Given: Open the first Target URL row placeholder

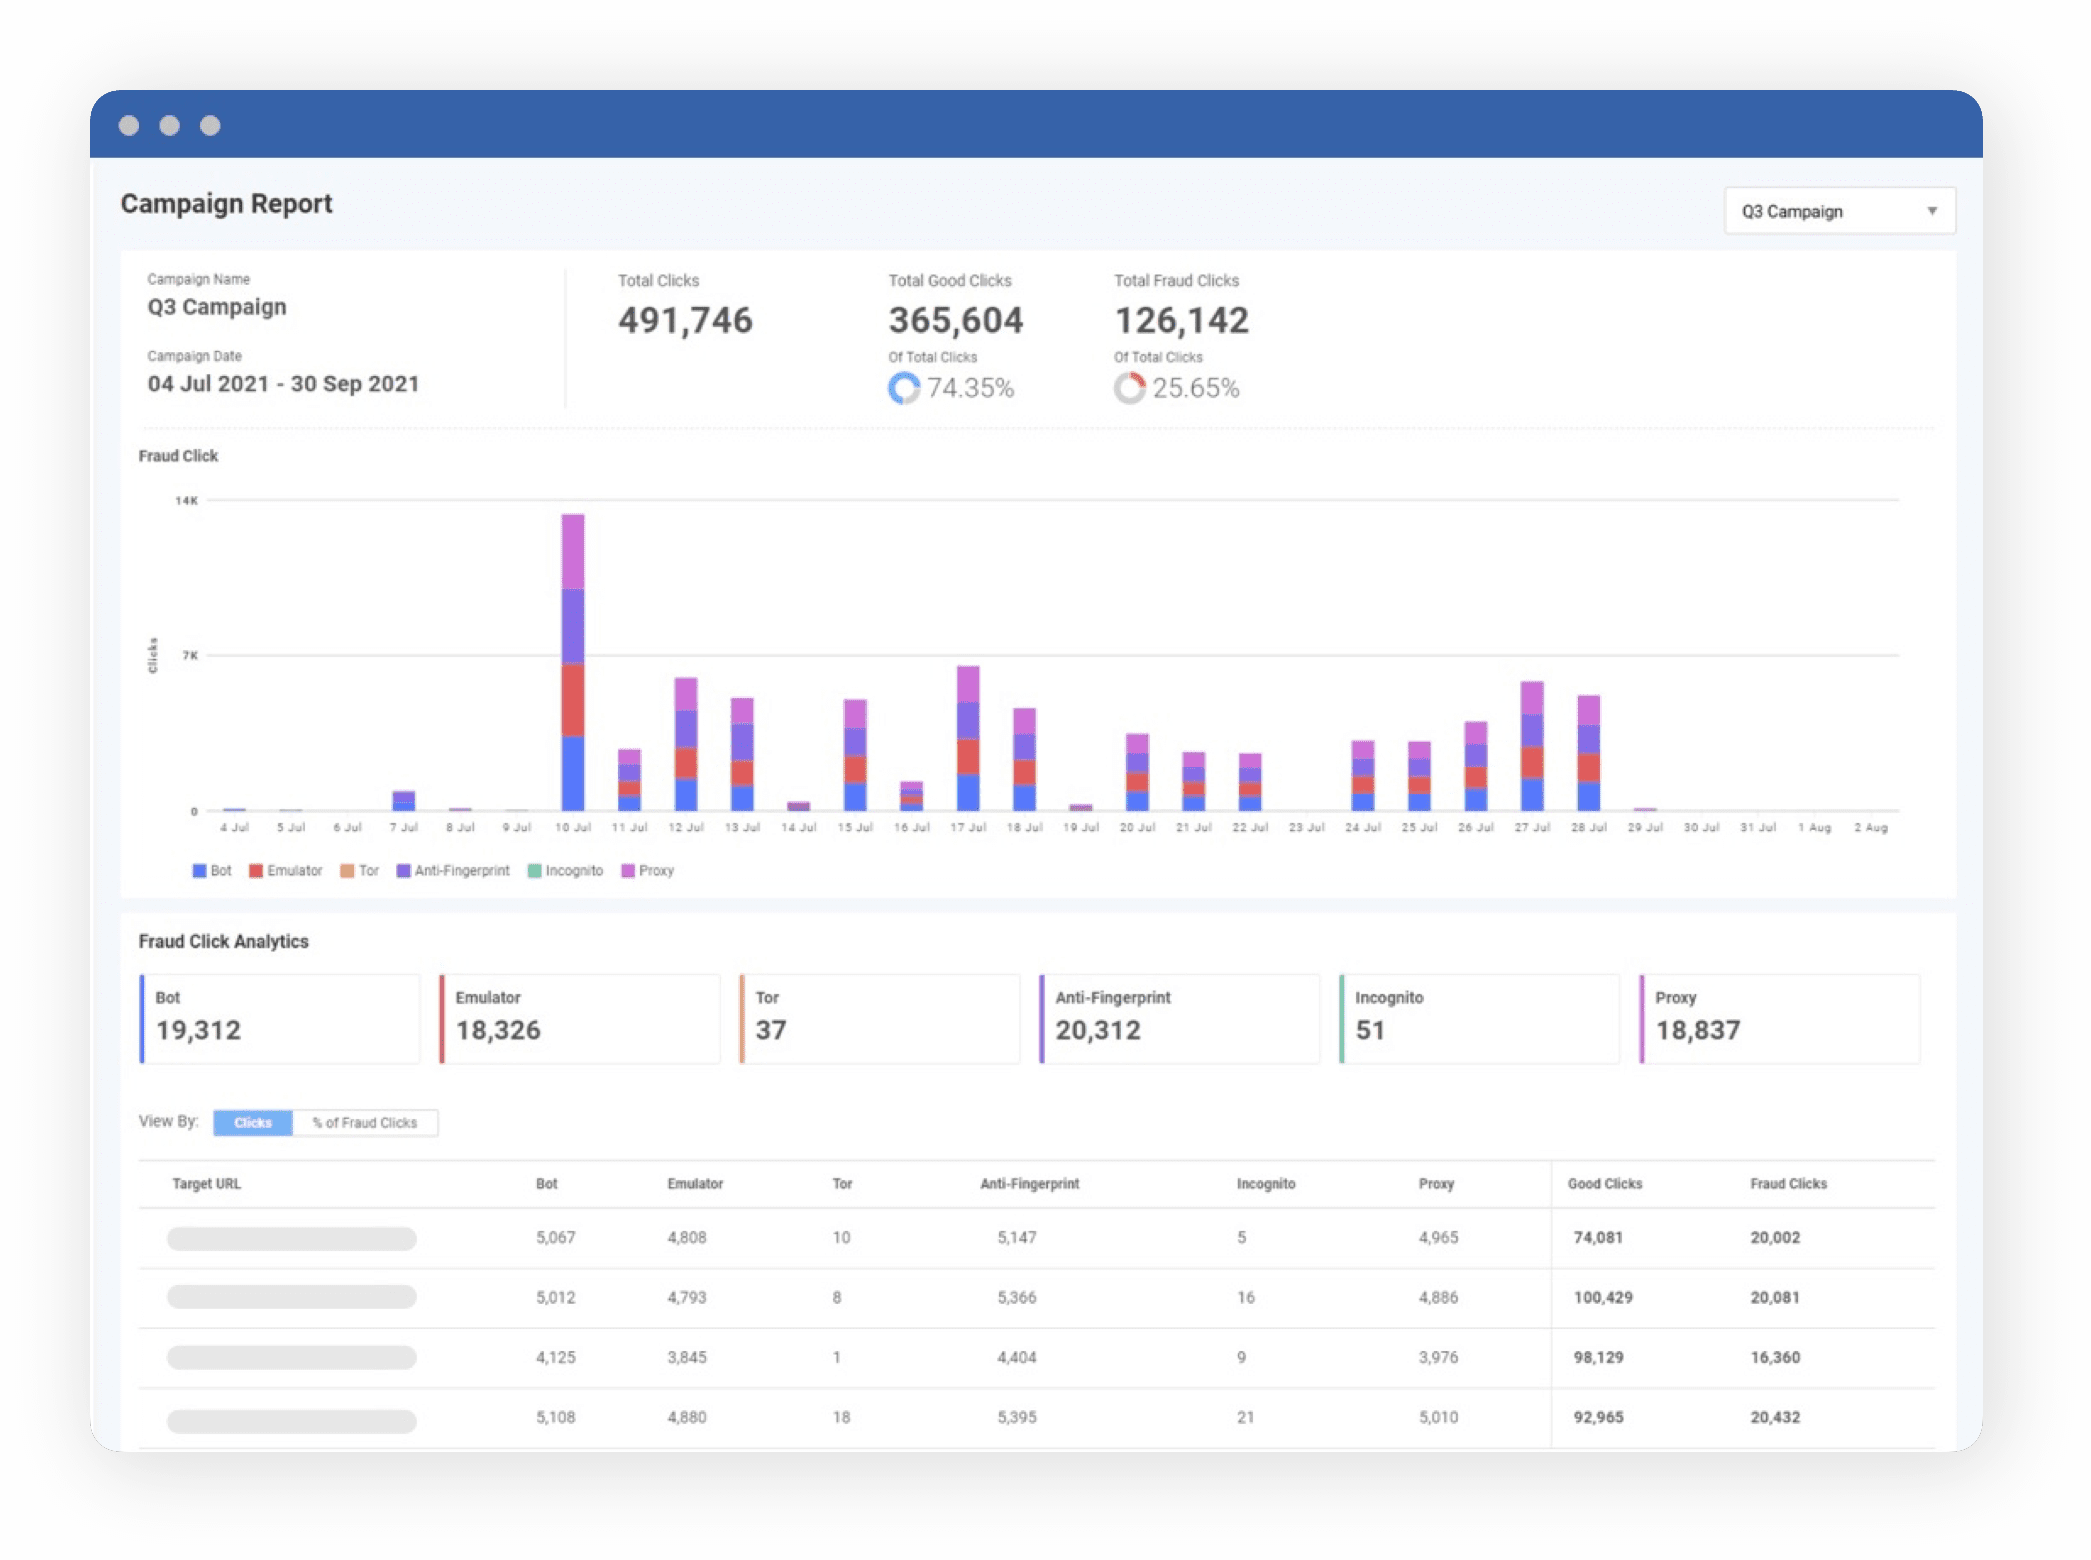Looking at the screenshot, I should click(291, 1239).
